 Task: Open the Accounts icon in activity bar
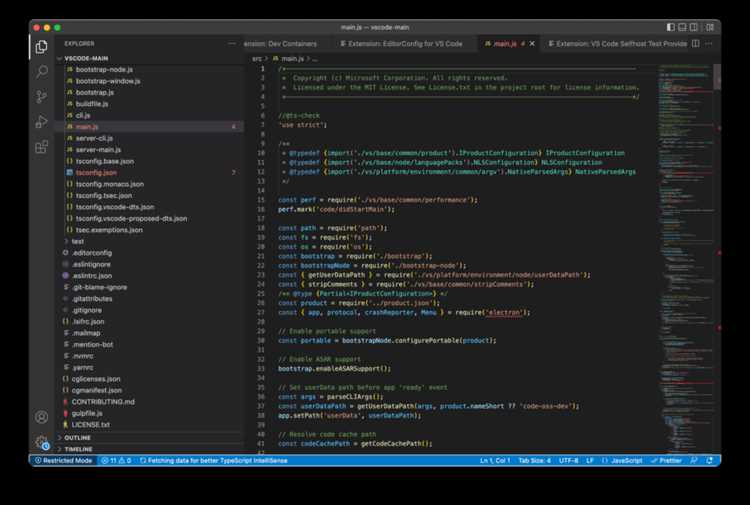point(42,417)
